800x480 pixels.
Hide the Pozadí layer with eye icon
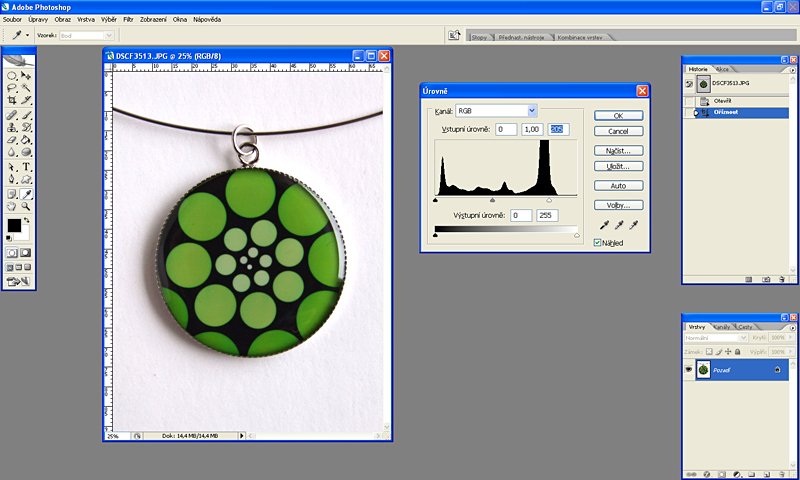(x=689, y=370)
